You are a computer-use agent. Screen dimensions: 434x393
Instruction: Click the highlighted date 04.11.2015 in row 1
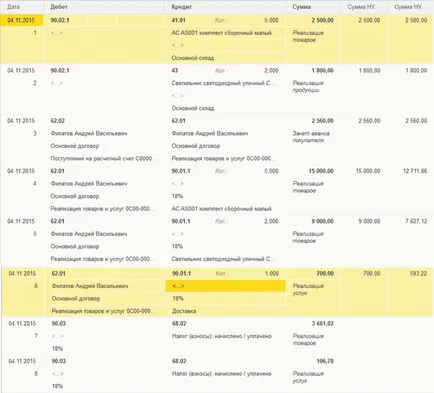[21, 20]
